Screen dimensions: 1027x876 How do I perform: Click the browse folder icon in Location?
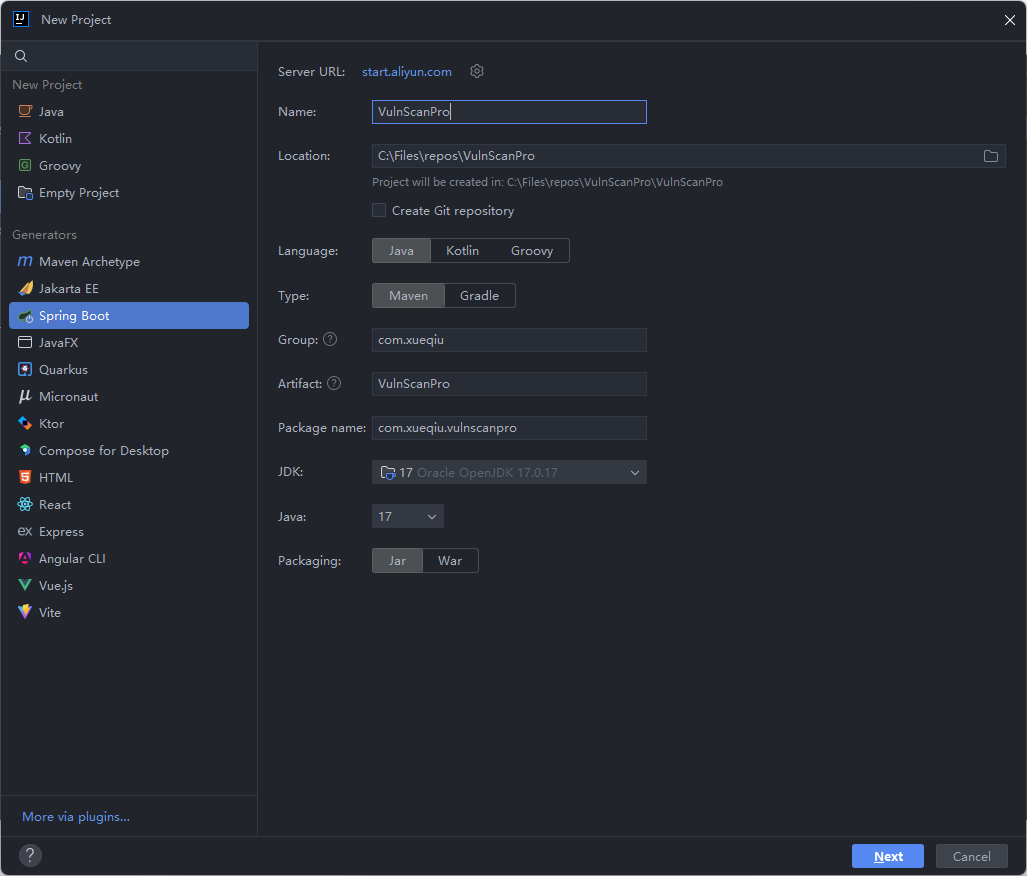[990, 156]
